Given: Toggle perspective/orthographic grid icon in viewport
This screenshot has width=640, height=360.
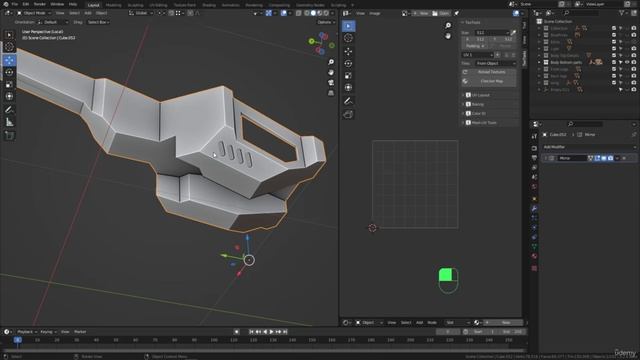Looking at the screenshot, I should coord(331,93).
